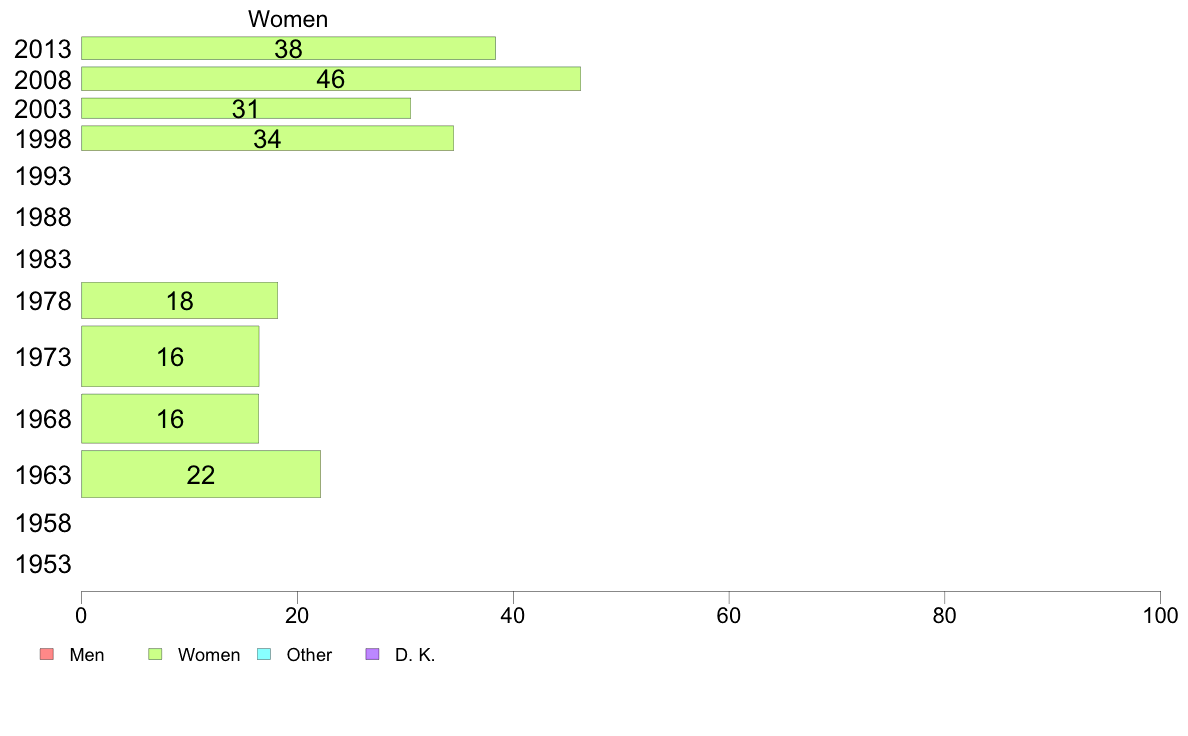
Task: Click the 1993 year label
Action: (x=43, y=177)
